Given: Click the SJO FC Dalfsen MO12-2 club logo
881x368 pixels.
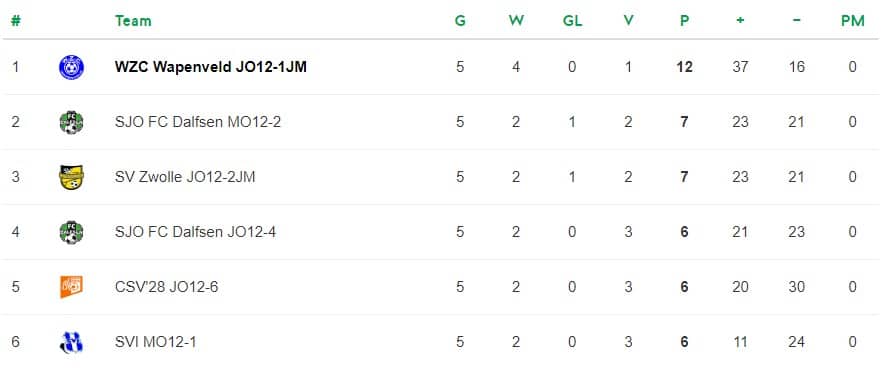Looking at the screenshot, I should tap(71, 122).
